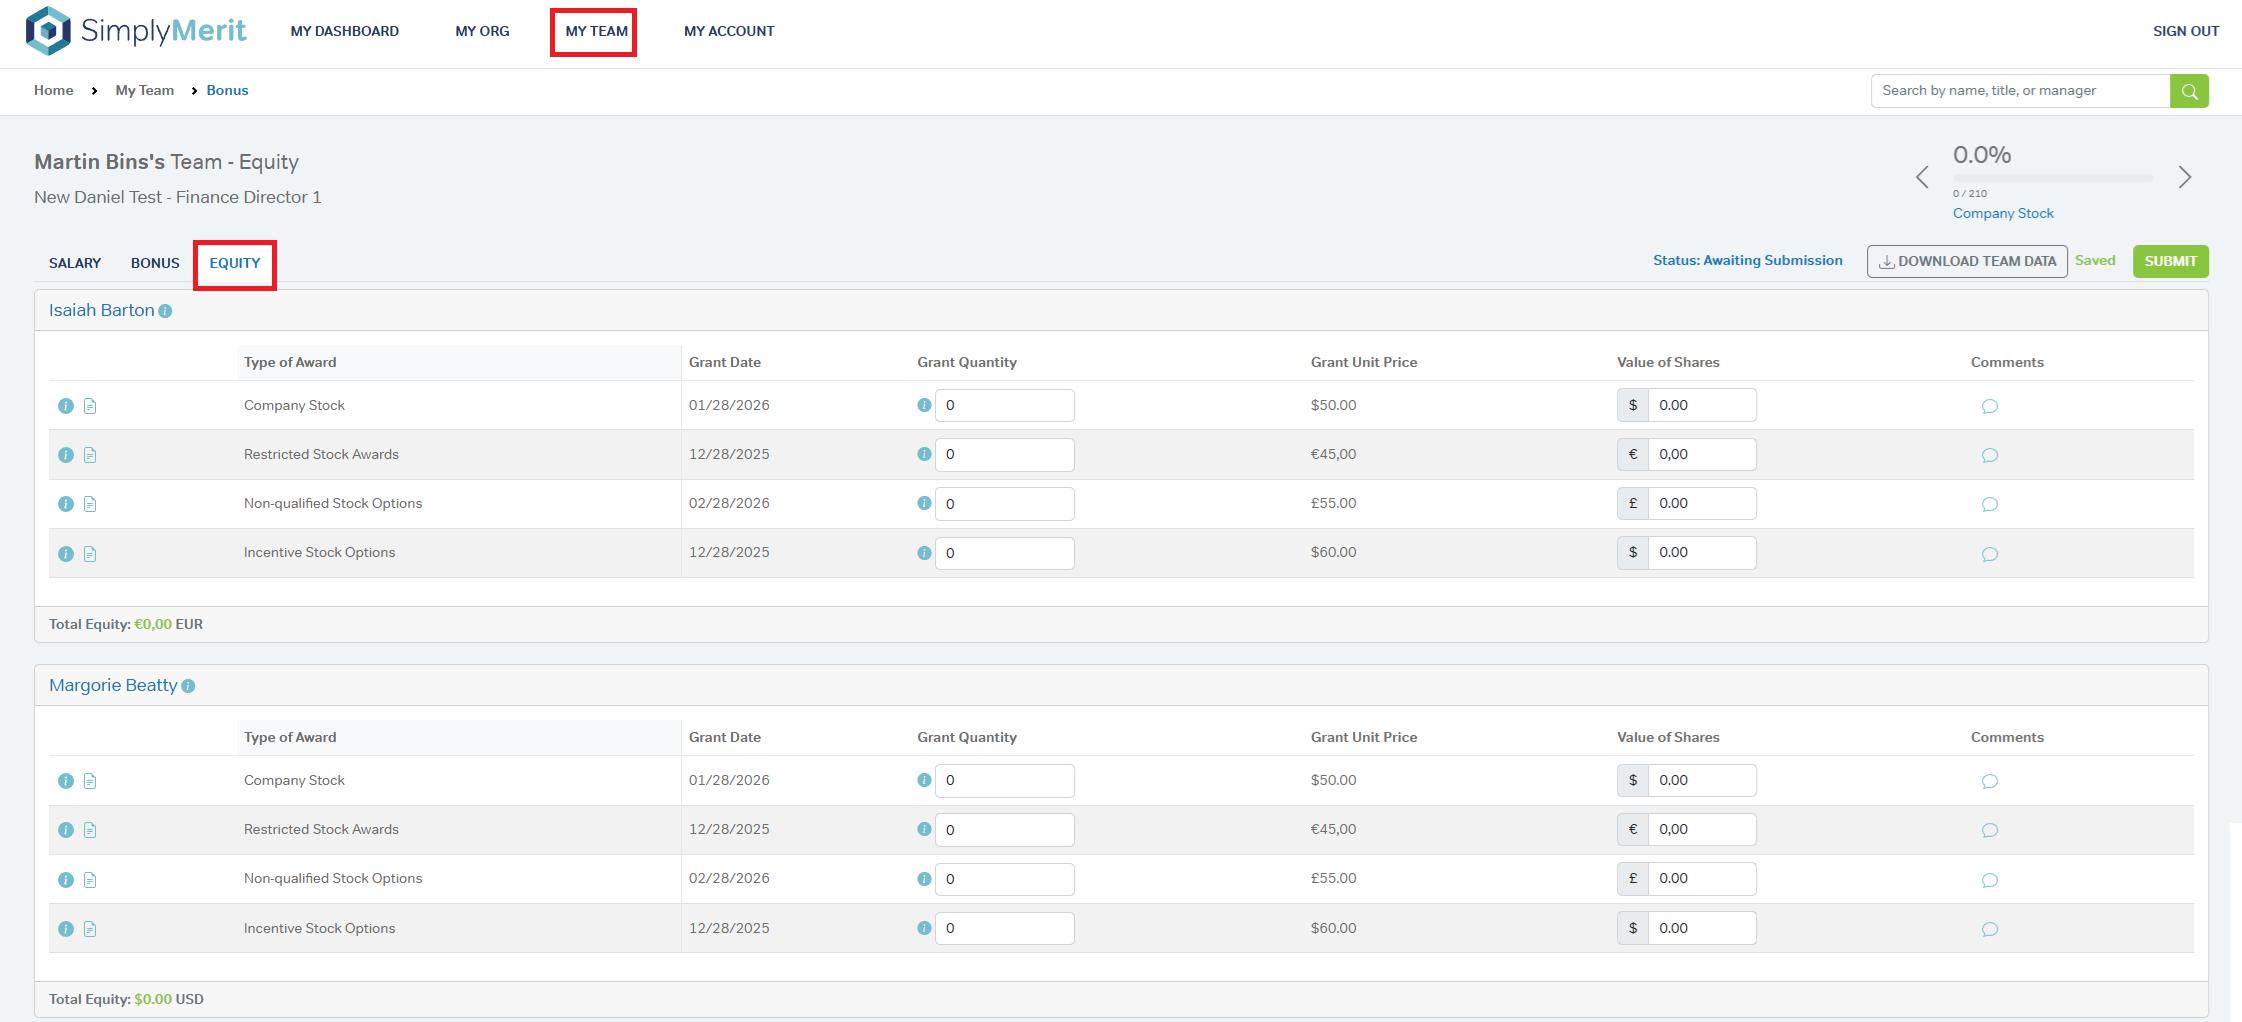Screen dimensions: 2242x1022
Task: Click row info icon for Margorie's Company Stock
Action: tap(66, 781)
